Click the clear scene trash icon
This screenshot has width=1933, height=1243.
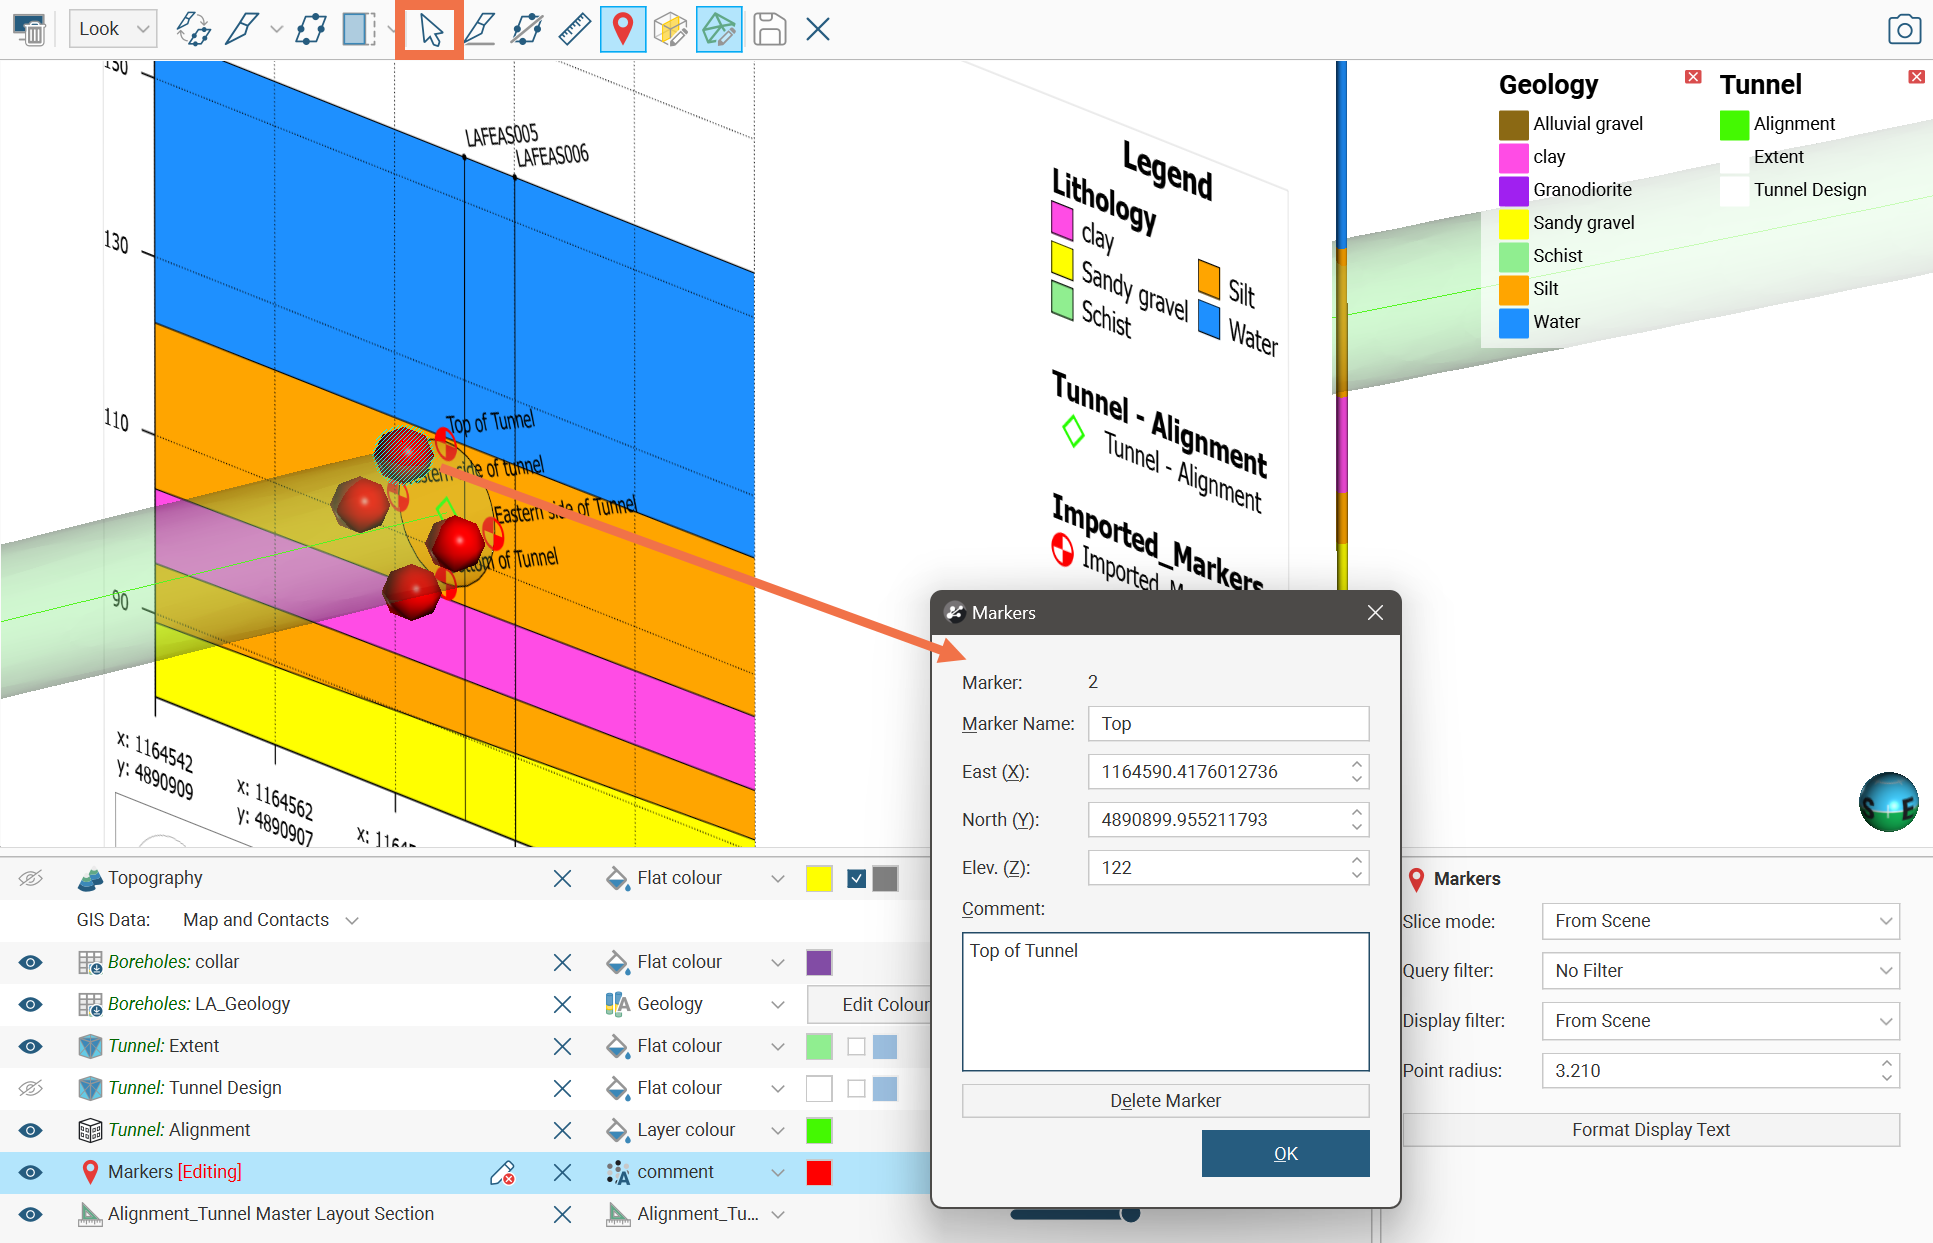click(29, 30)
